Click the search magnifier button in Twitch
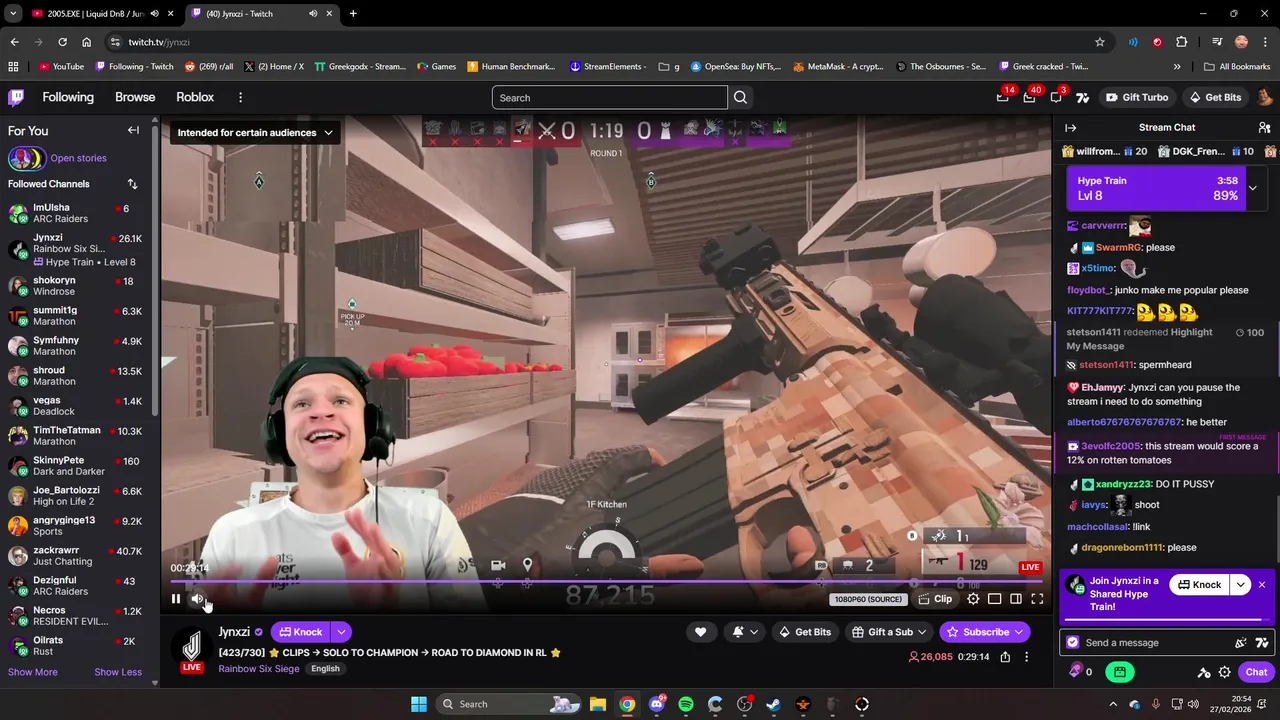This screenshot has width=1280, height=720. (x=740, y=97)
